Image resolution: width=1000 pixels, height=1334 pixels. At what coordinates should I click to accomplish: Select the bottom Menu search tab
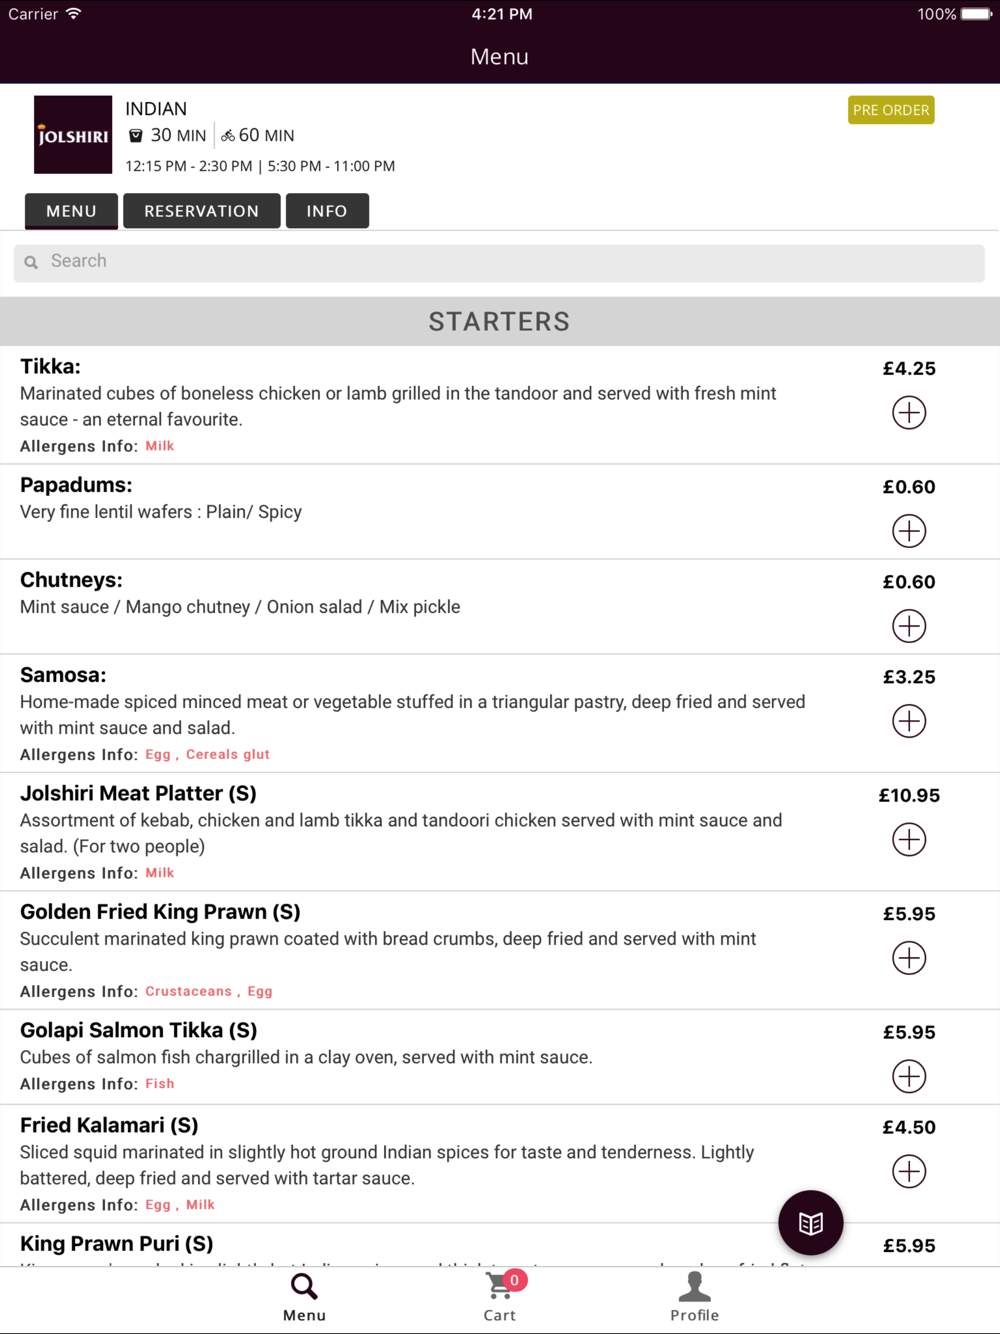(x=304, y=1297)
